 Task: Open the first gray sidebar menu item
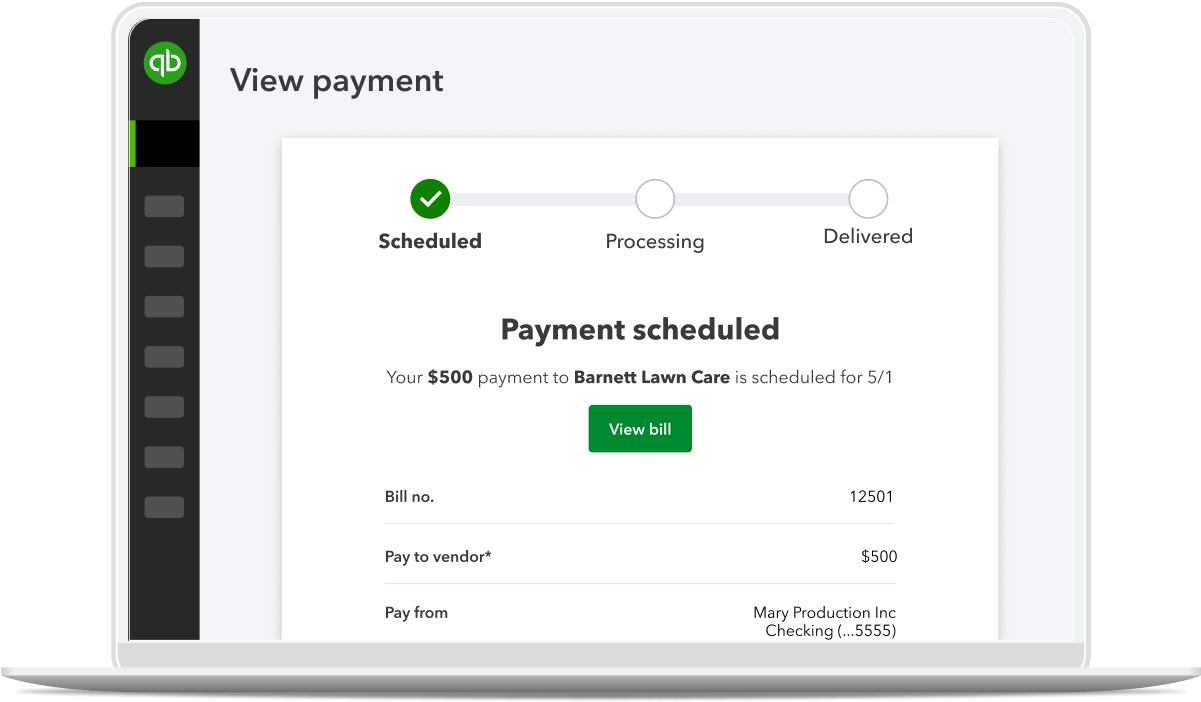pyautogui.click(x=164, y=207)
